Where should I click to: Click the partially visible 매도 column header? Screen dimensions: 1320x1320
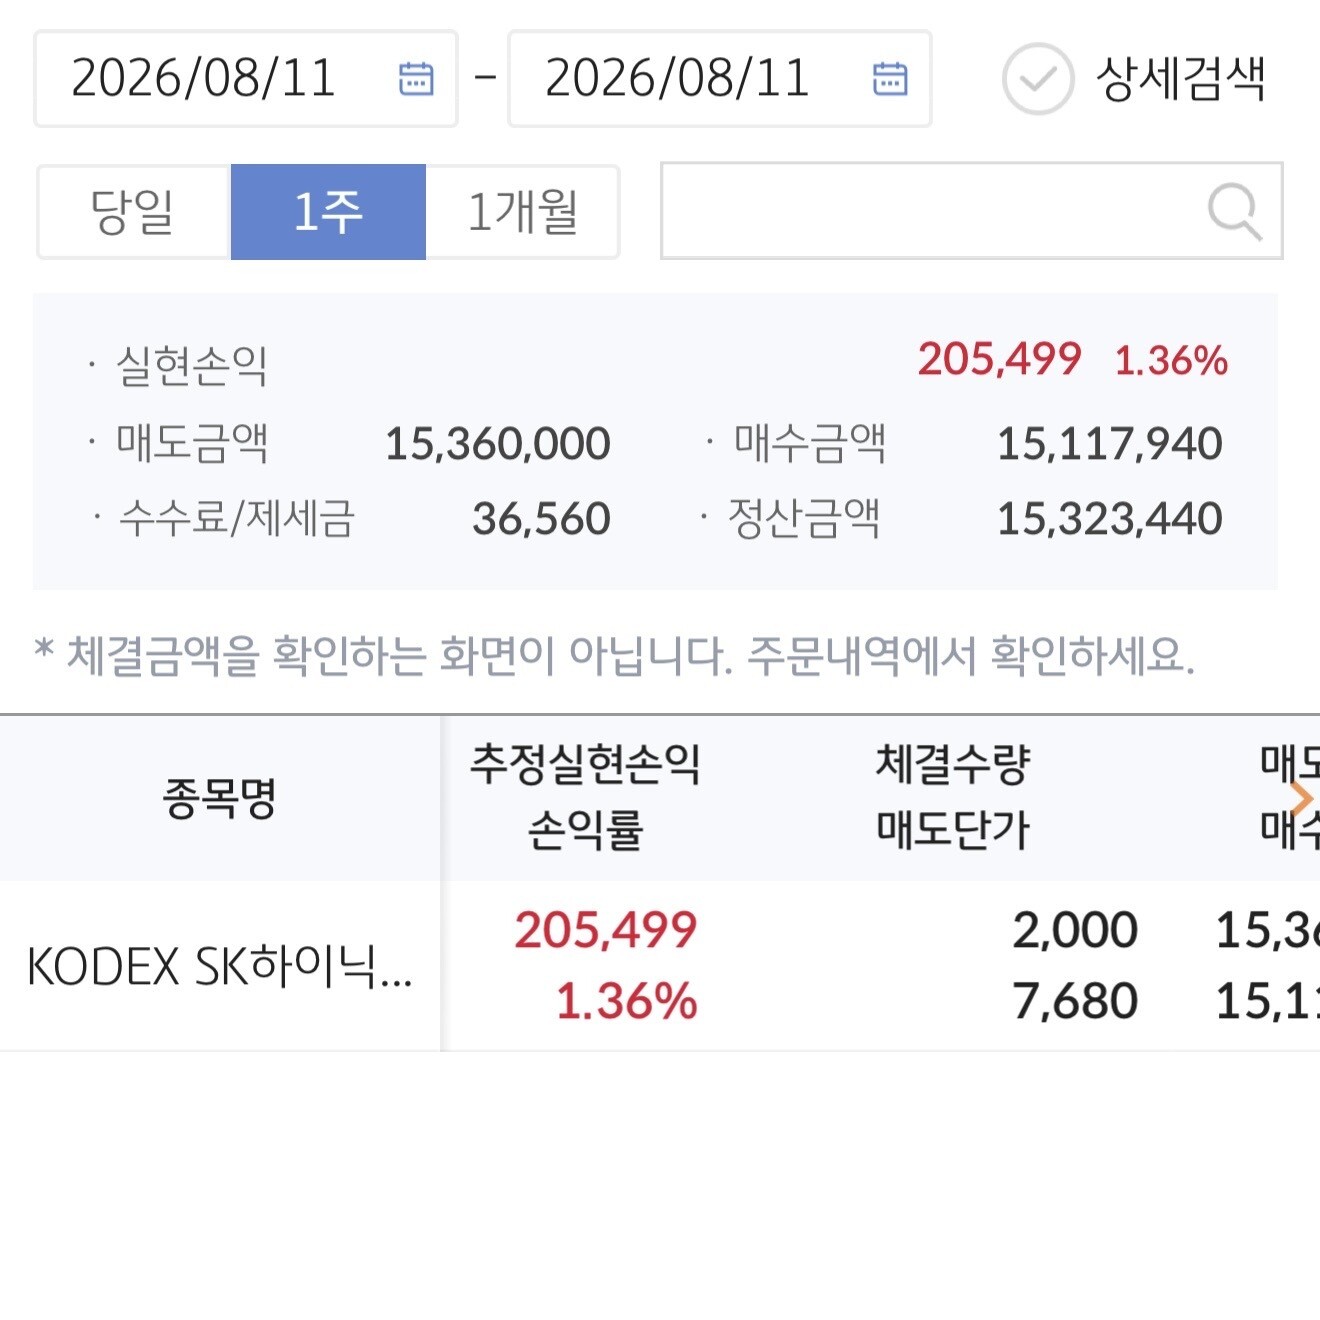[1290, 797]
